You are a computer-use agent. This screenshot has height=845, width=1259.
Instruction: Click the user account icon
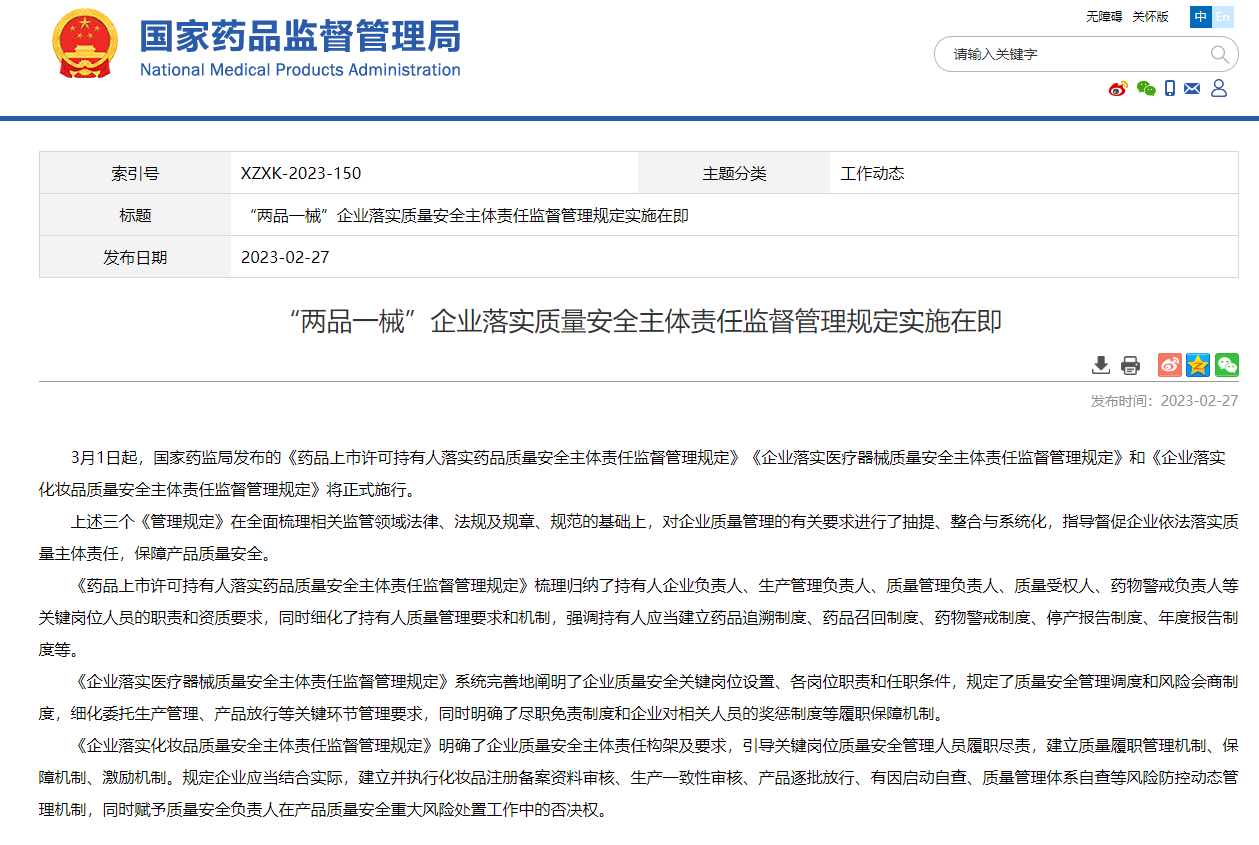1217,89
